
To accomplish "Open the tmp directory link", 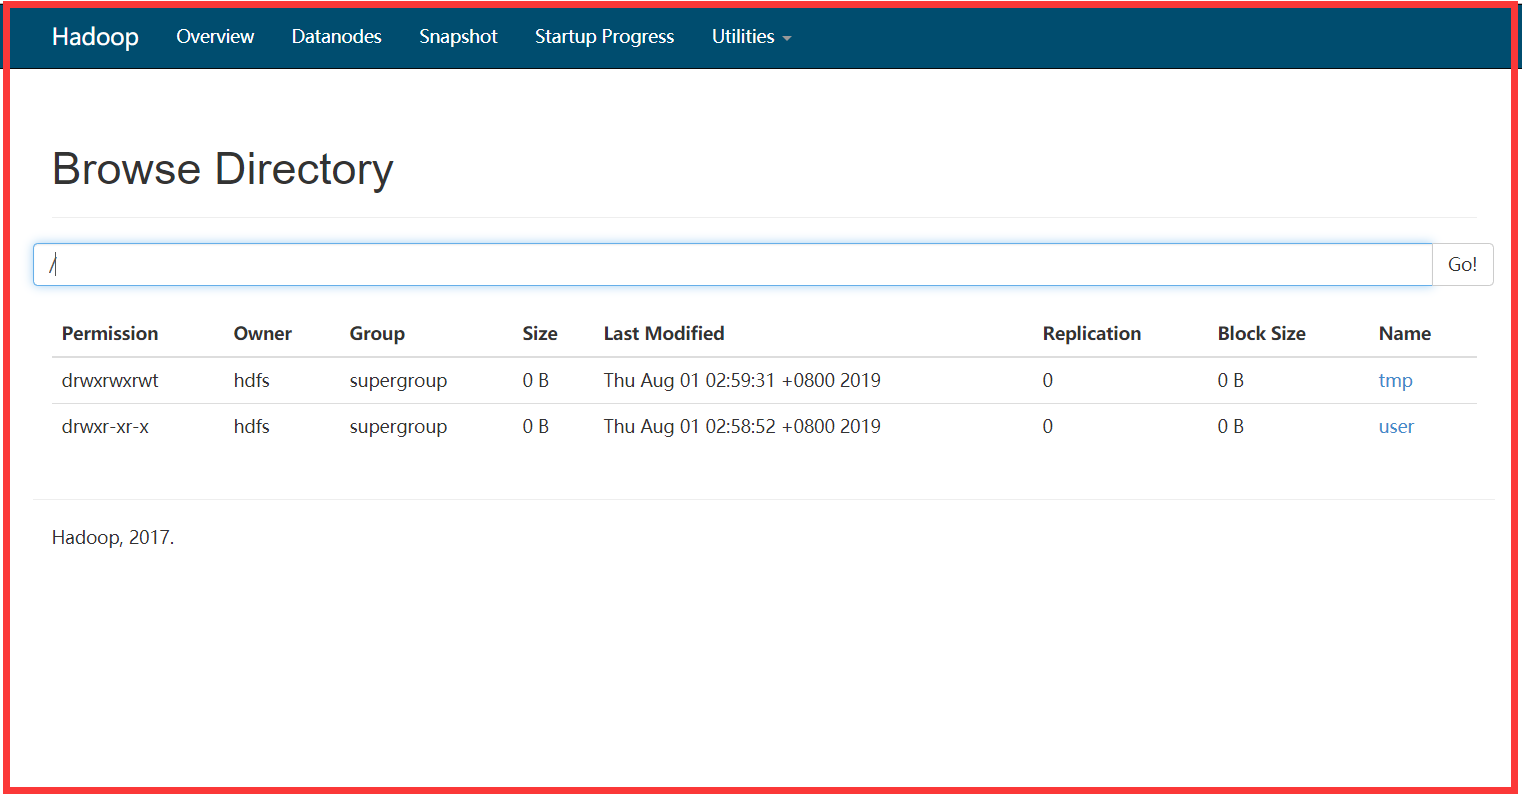I will 1395,381.
